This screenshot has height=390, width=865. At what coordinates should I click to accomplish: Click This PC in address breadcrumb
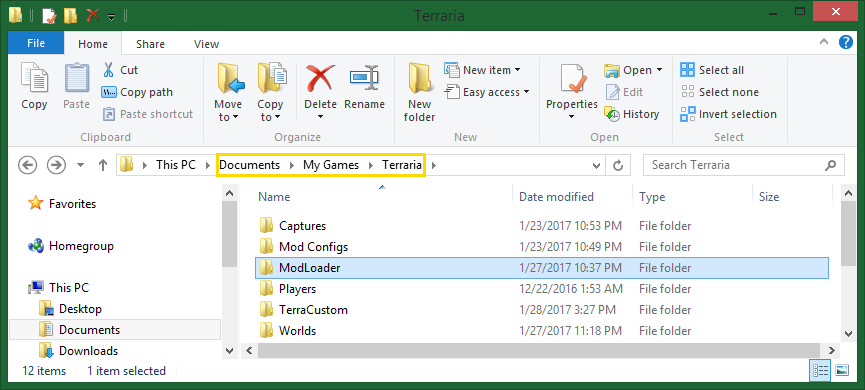pos(176,165)
